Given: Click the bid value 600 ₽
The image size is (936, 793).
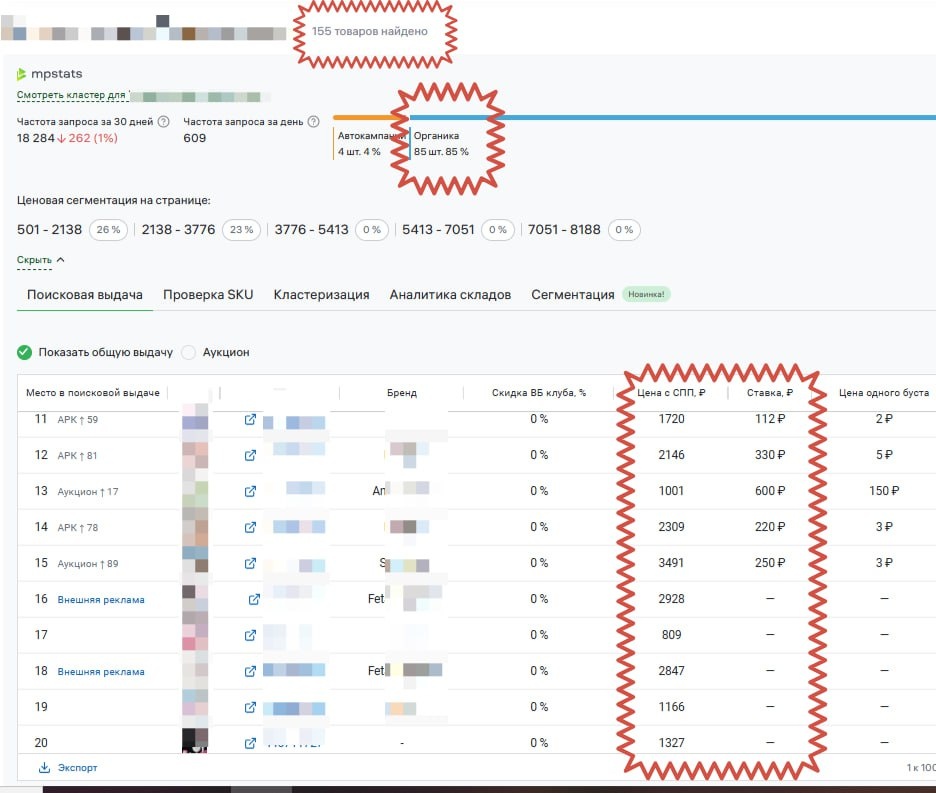Looking at the screenshot, I should click(x=769, y=491).
